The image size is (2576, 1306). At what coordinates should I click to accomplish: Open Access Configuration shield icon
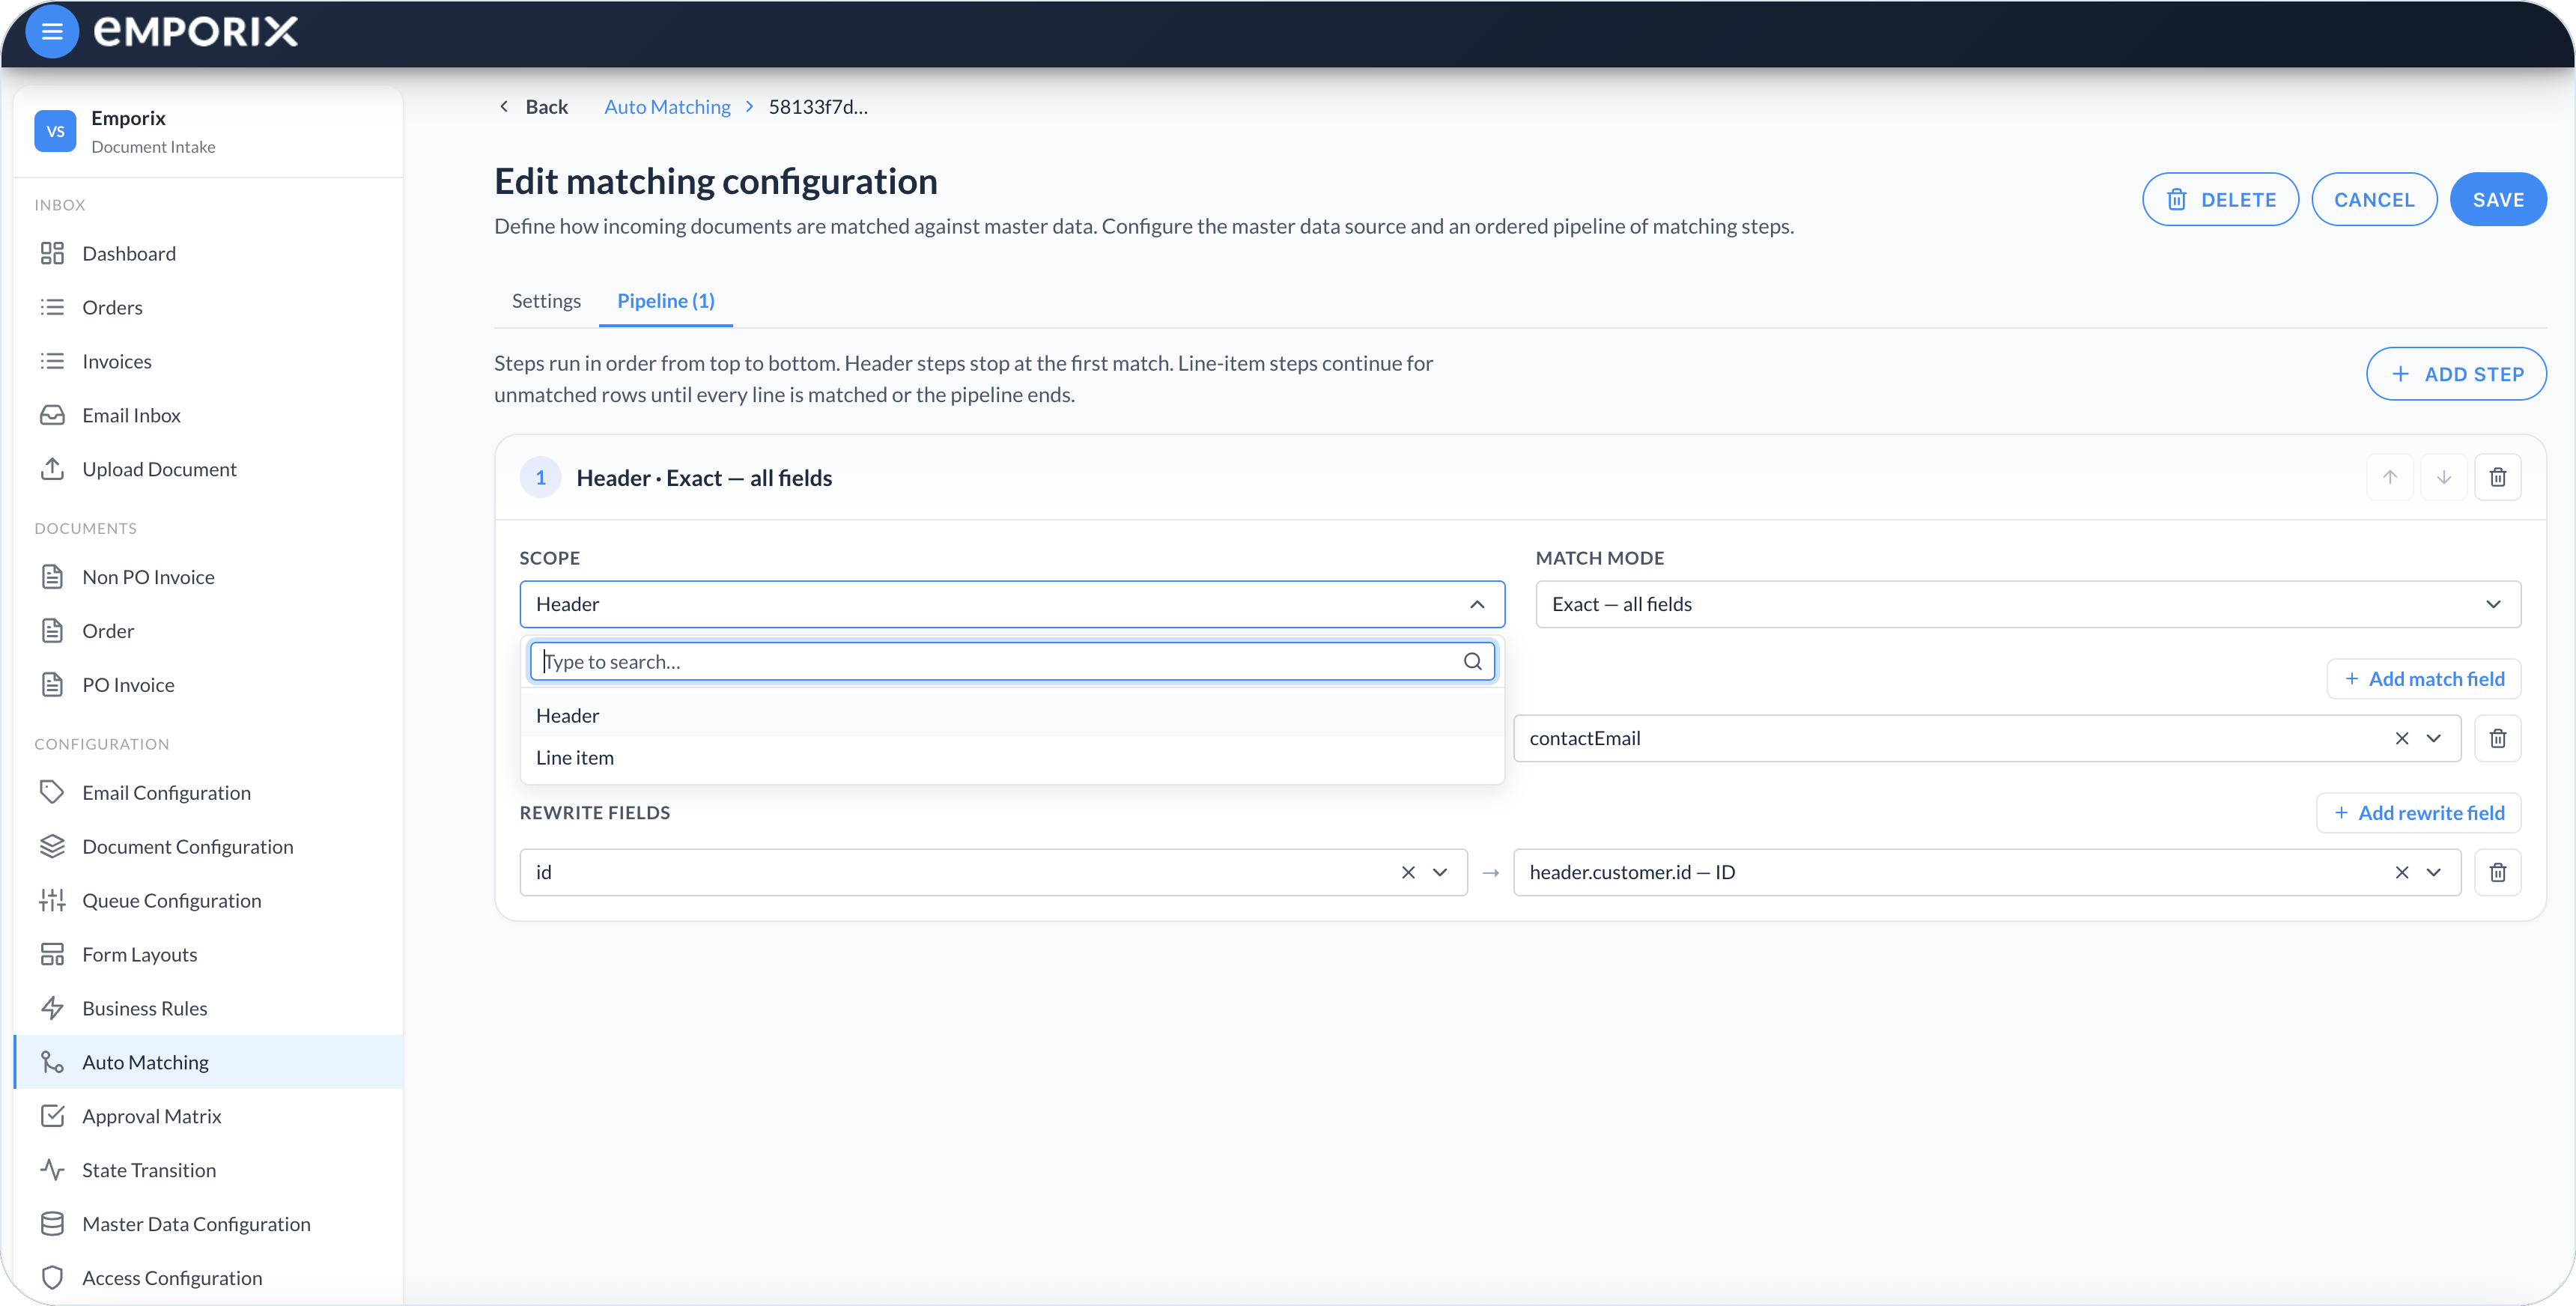52,1278
